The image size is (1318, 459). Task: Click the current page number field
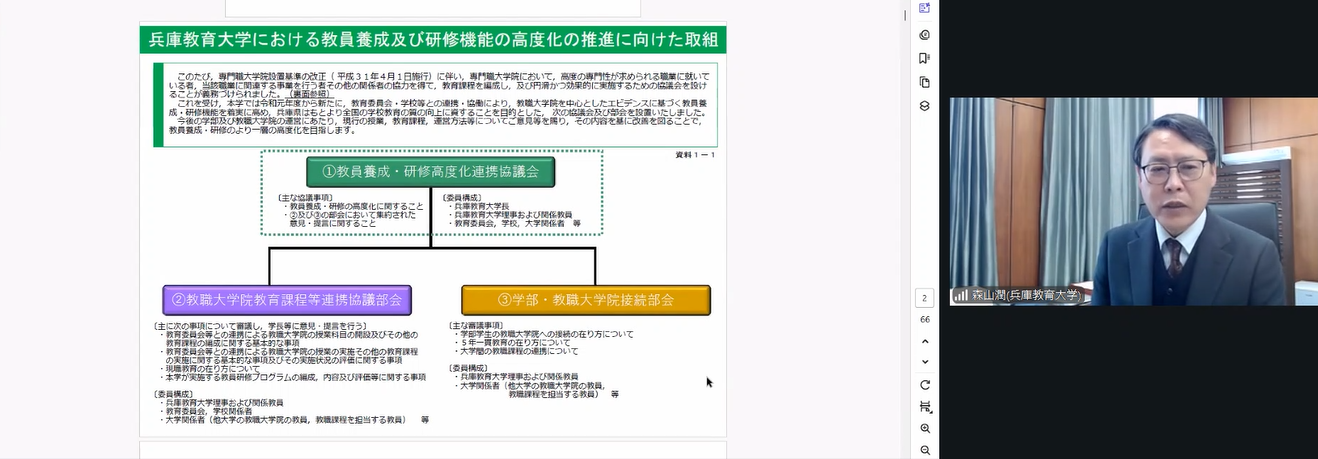click(925, 298)
